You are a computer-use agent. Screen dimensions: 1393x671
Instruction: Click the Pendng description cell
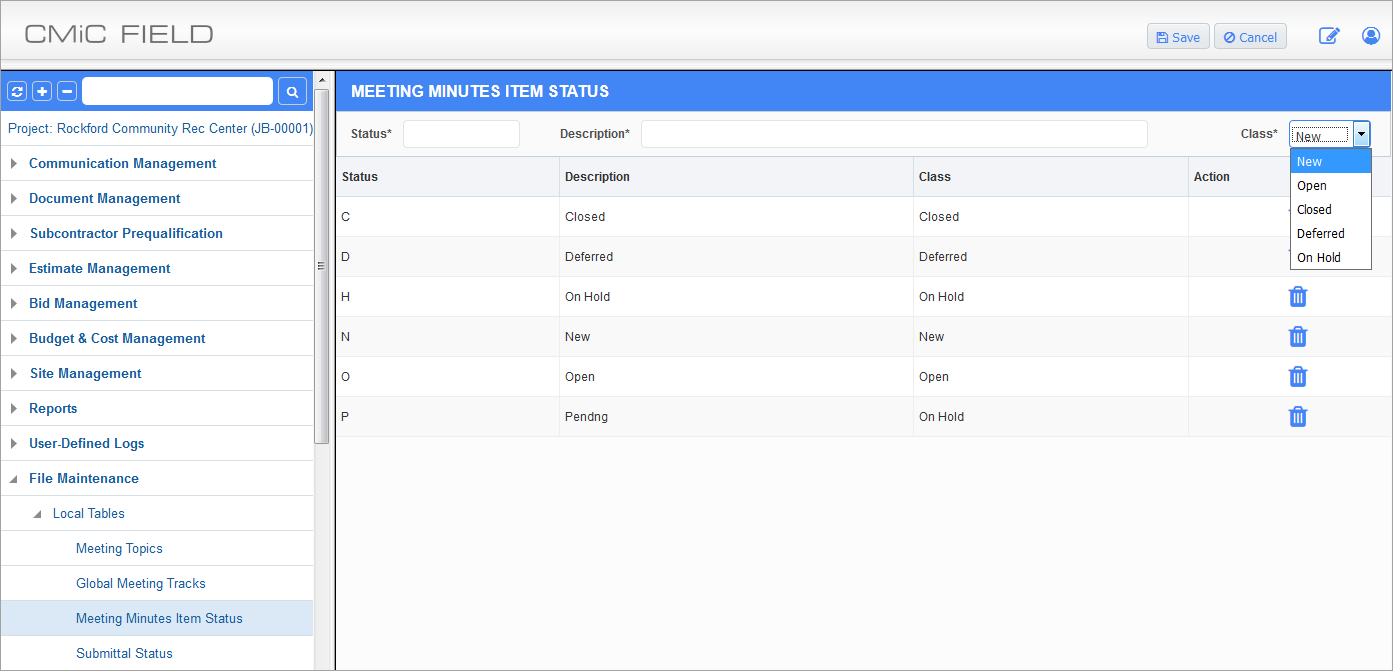click(x=736, y=416)
